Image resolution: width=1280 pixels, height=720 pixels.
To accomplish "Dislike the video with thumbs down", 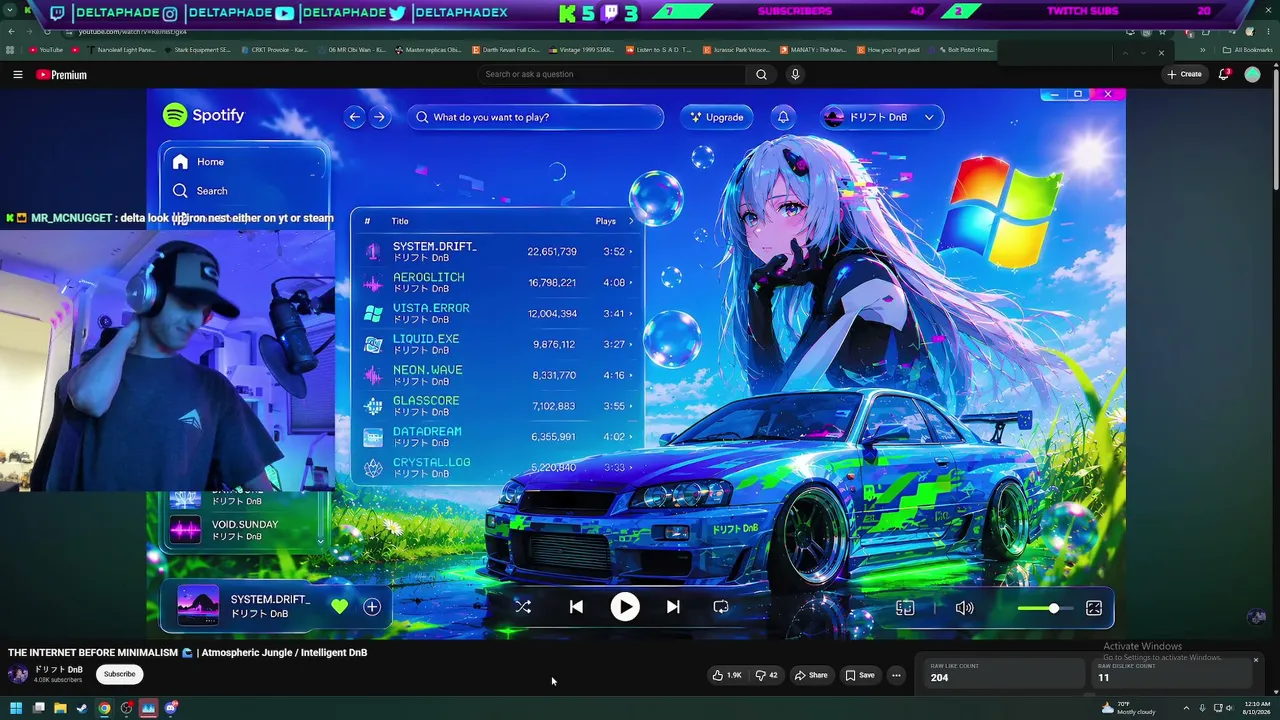I will (767, 675).
